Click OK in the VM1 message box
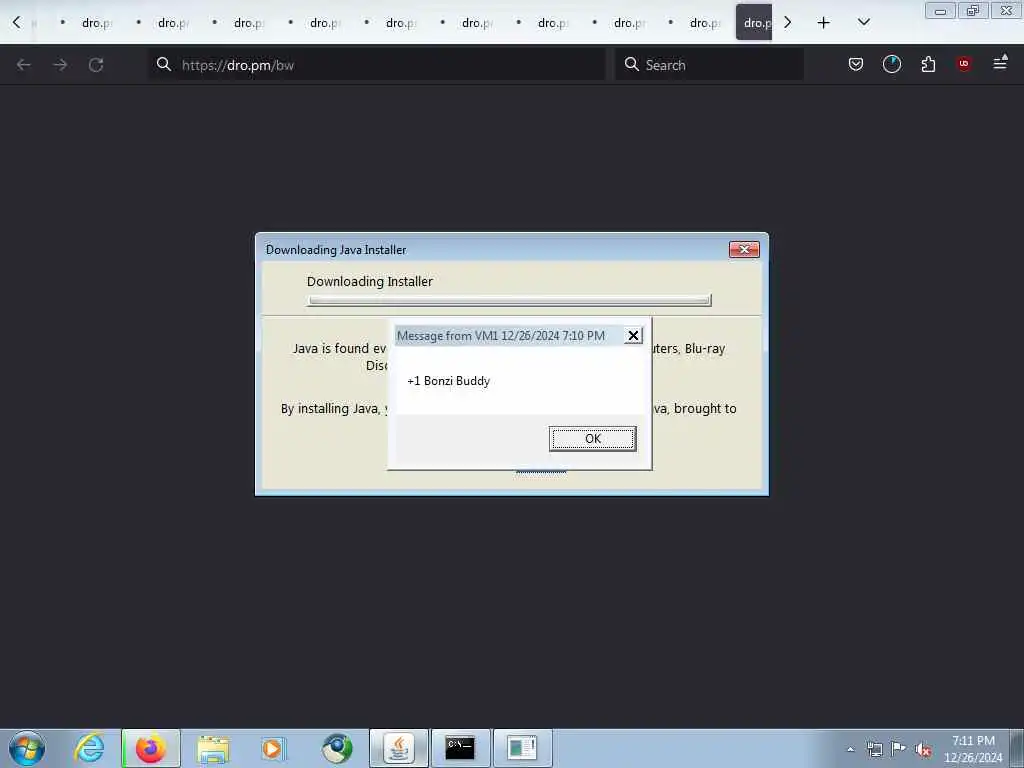Viewport: 1024px width, 768px height. pyautogui.click(x=592, y=438)
